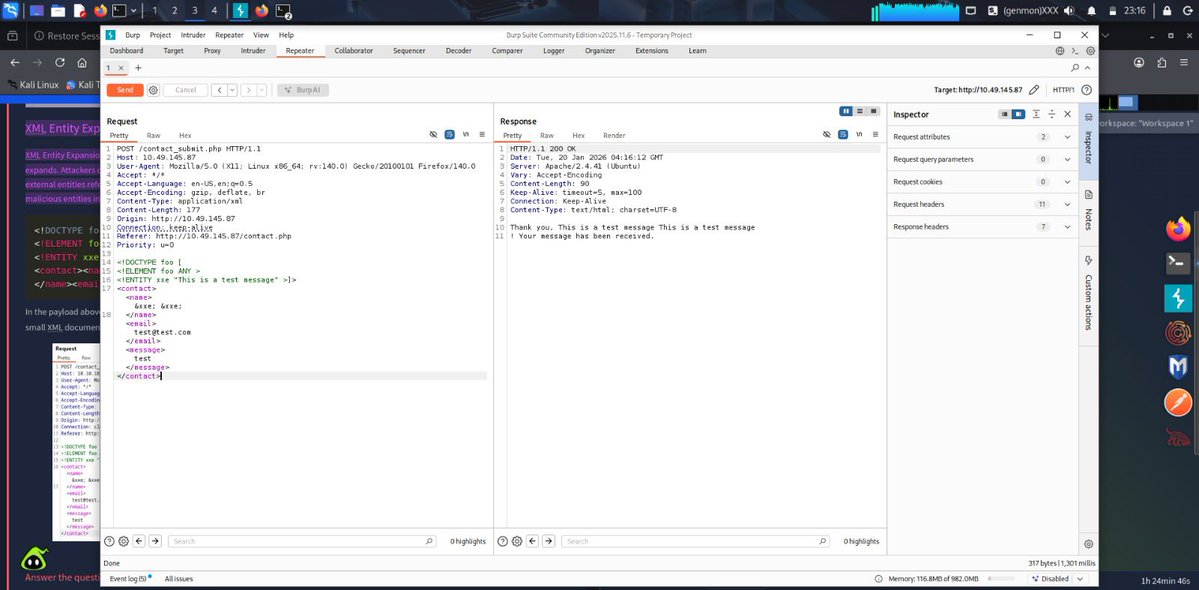Toggle hide non-printable in Request editor (eye-slash icon)
This screenshot has width=1199, height=590.
pyautogui.click(x=433, y=135)
